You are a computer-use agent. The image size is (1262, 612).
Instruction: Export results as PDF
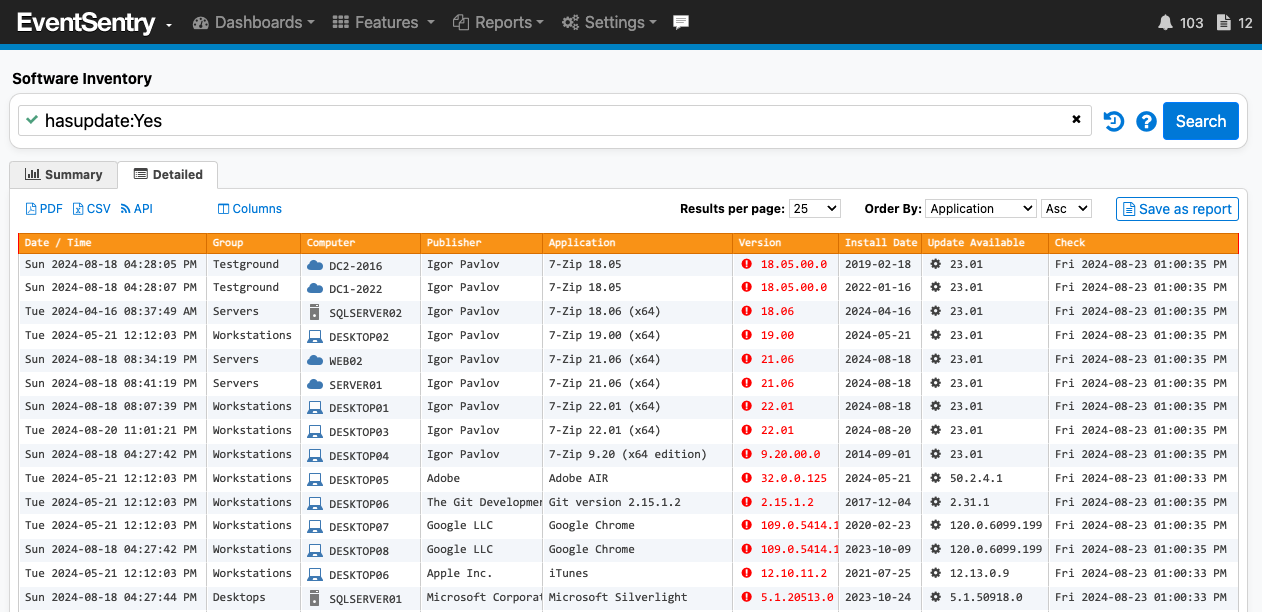44,209
